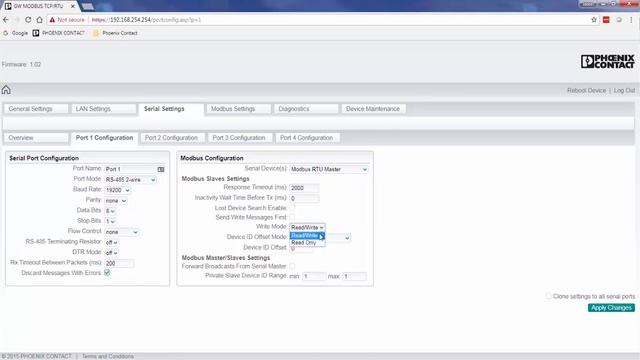
Task: Open the Data Bits dropdown
Action: [x=110, y=211]
